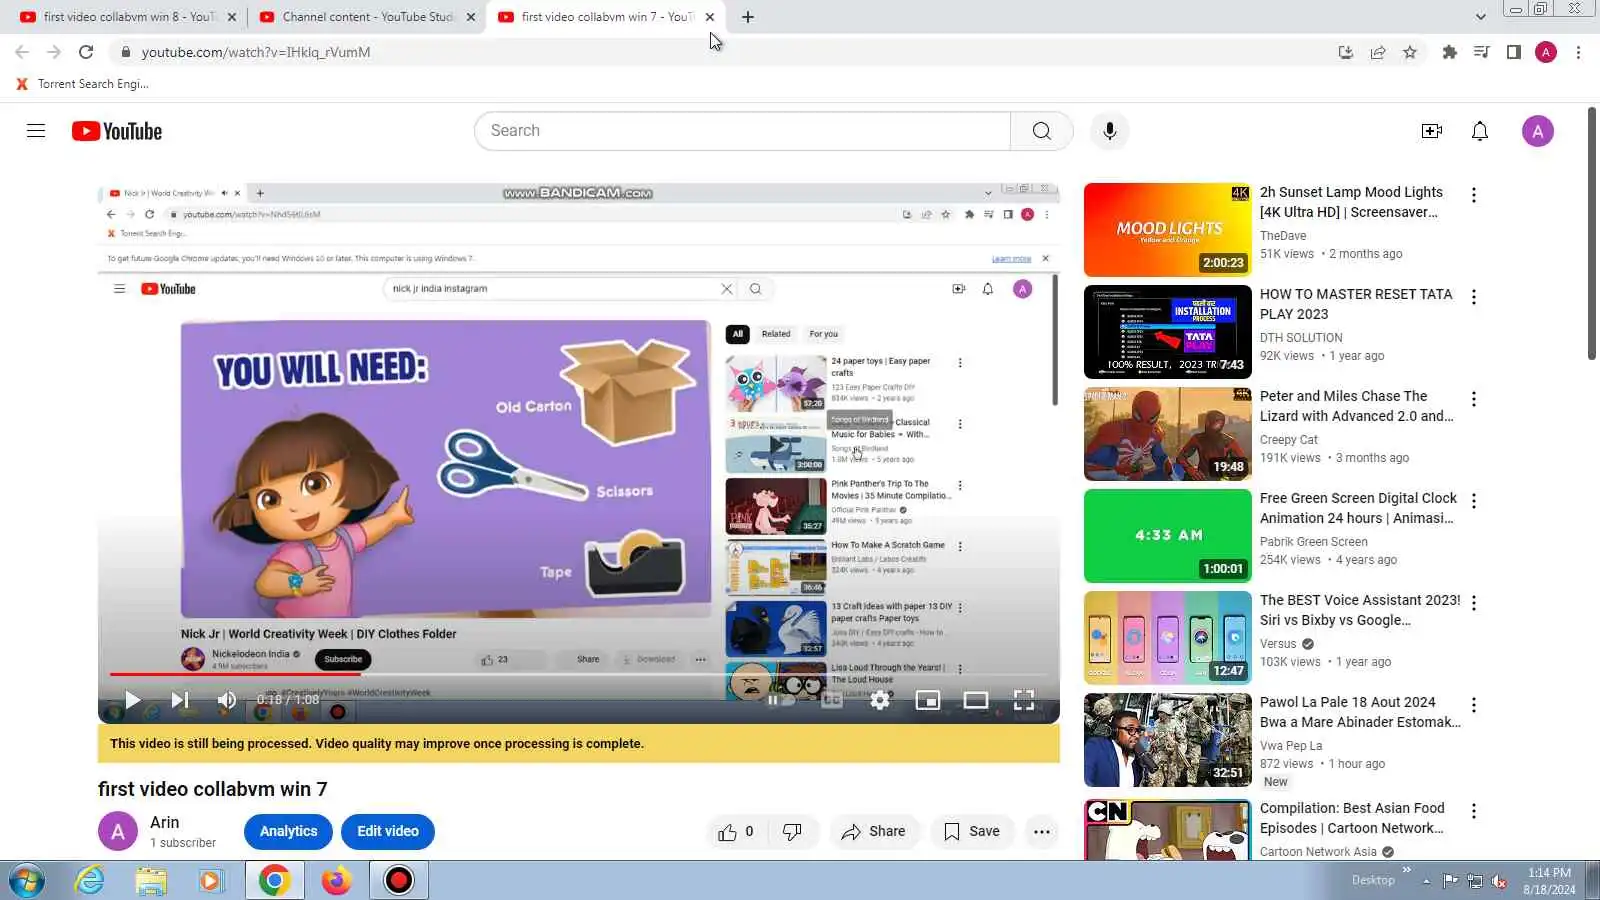Open the Peter and Miles Chase video title
Image resolution: width=1600 pixels, height=900 pixels.
pos(1356,406)
